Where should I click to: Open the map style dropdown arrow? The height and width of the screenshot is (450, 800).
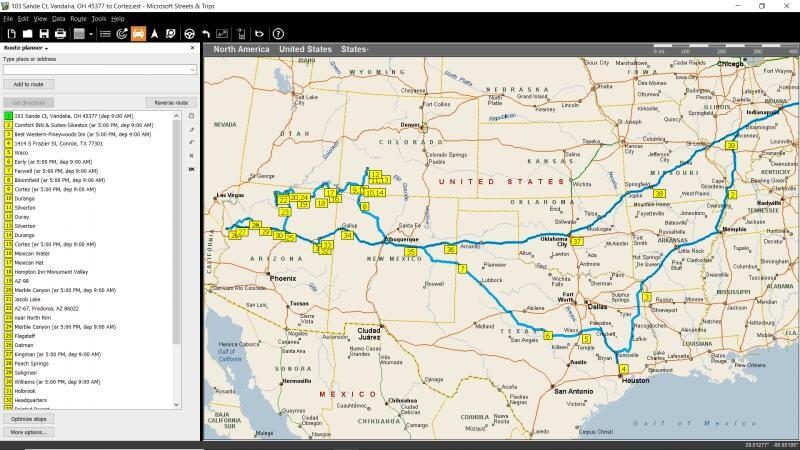click(x=91, y=34)
